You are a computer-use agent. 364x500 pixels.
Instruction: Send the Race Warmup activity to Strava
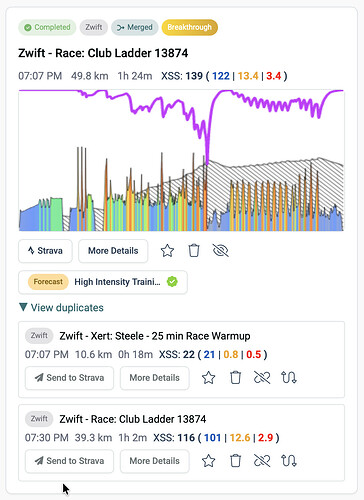coord(69,378)
